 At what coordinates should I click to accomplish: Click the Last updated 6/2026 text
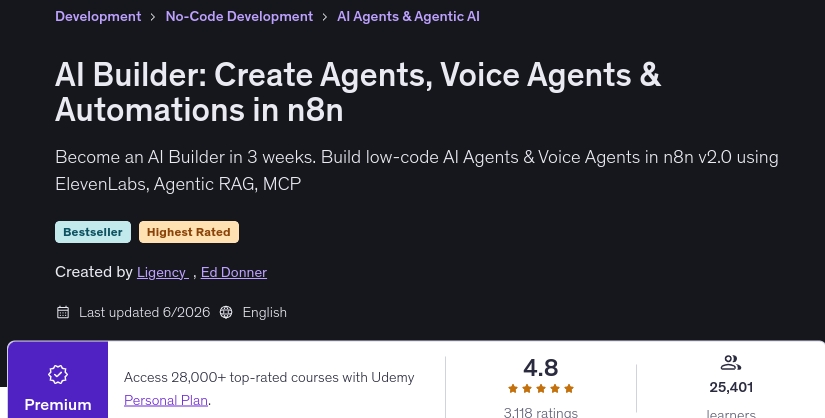(145, 312)
